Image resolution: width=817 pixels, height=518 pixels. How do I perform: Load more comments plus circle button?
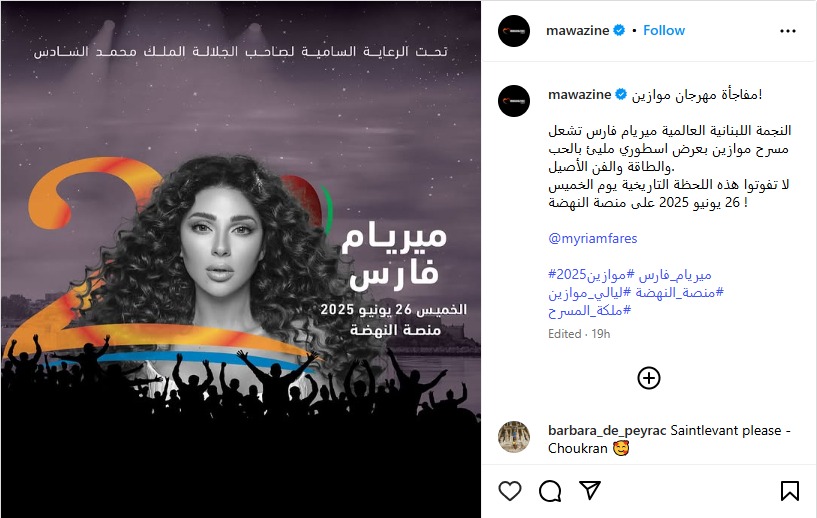[x=649, y=378]
